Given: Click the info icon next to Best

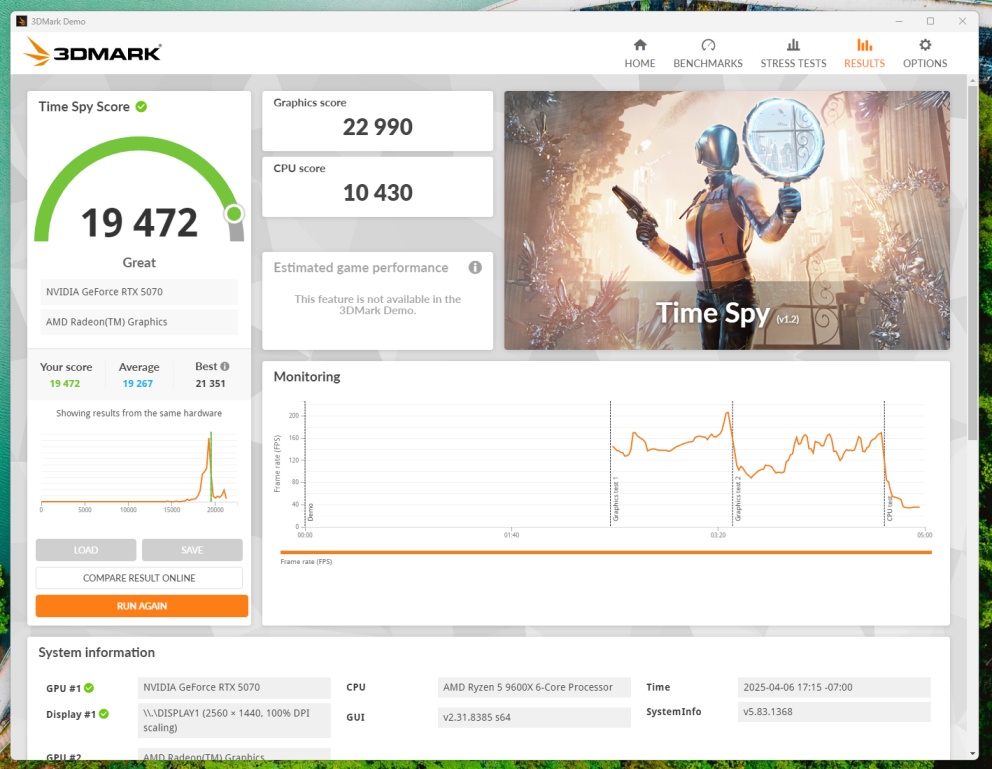Looking at the screenshot, I should 225,367.
